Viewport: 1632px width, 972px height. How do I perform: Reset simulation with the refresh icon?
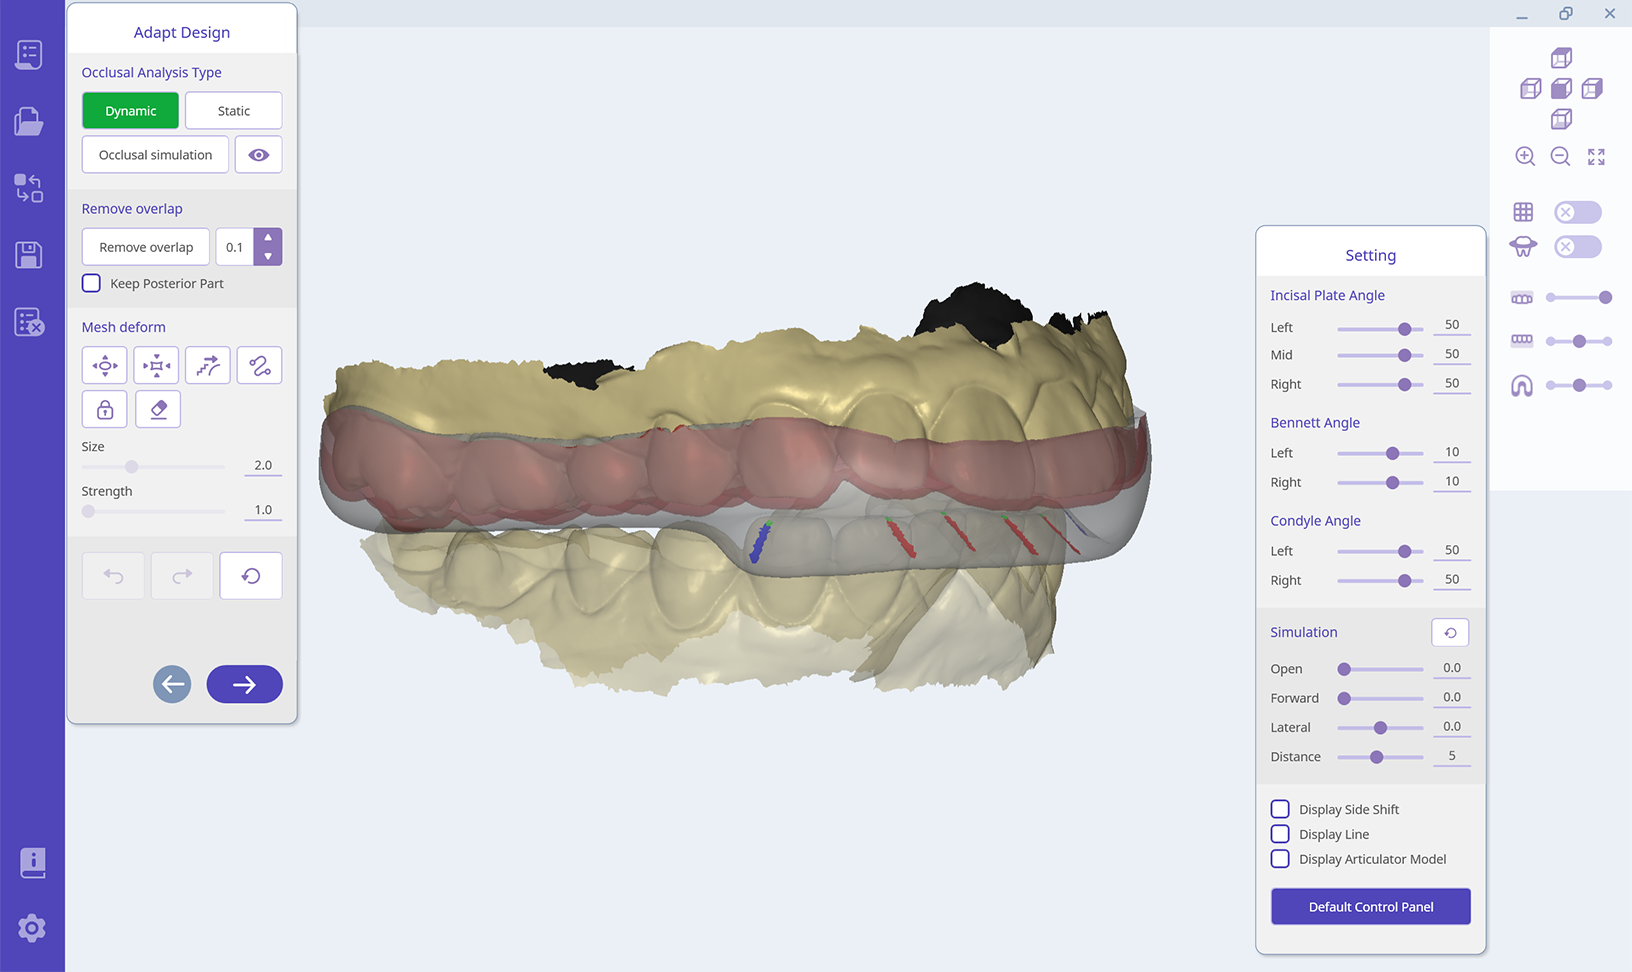click(x=1450, y=633)
